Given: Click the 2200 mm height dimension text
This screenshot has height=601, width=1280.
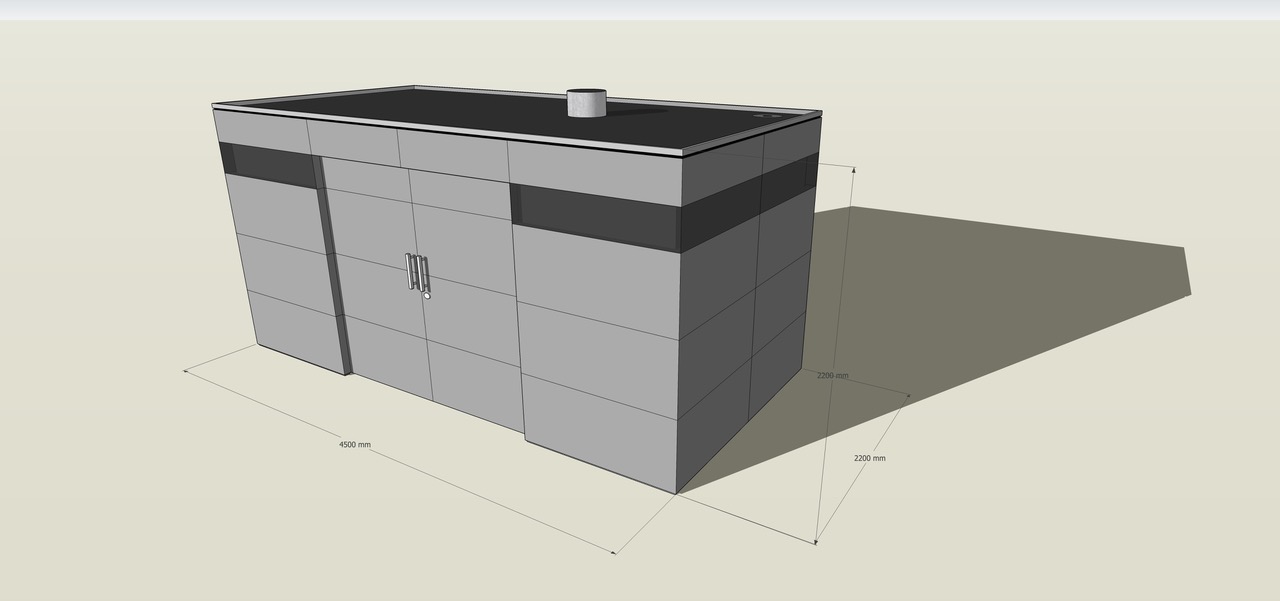Looking at the screenshot, I should click(x=832, y=376).
